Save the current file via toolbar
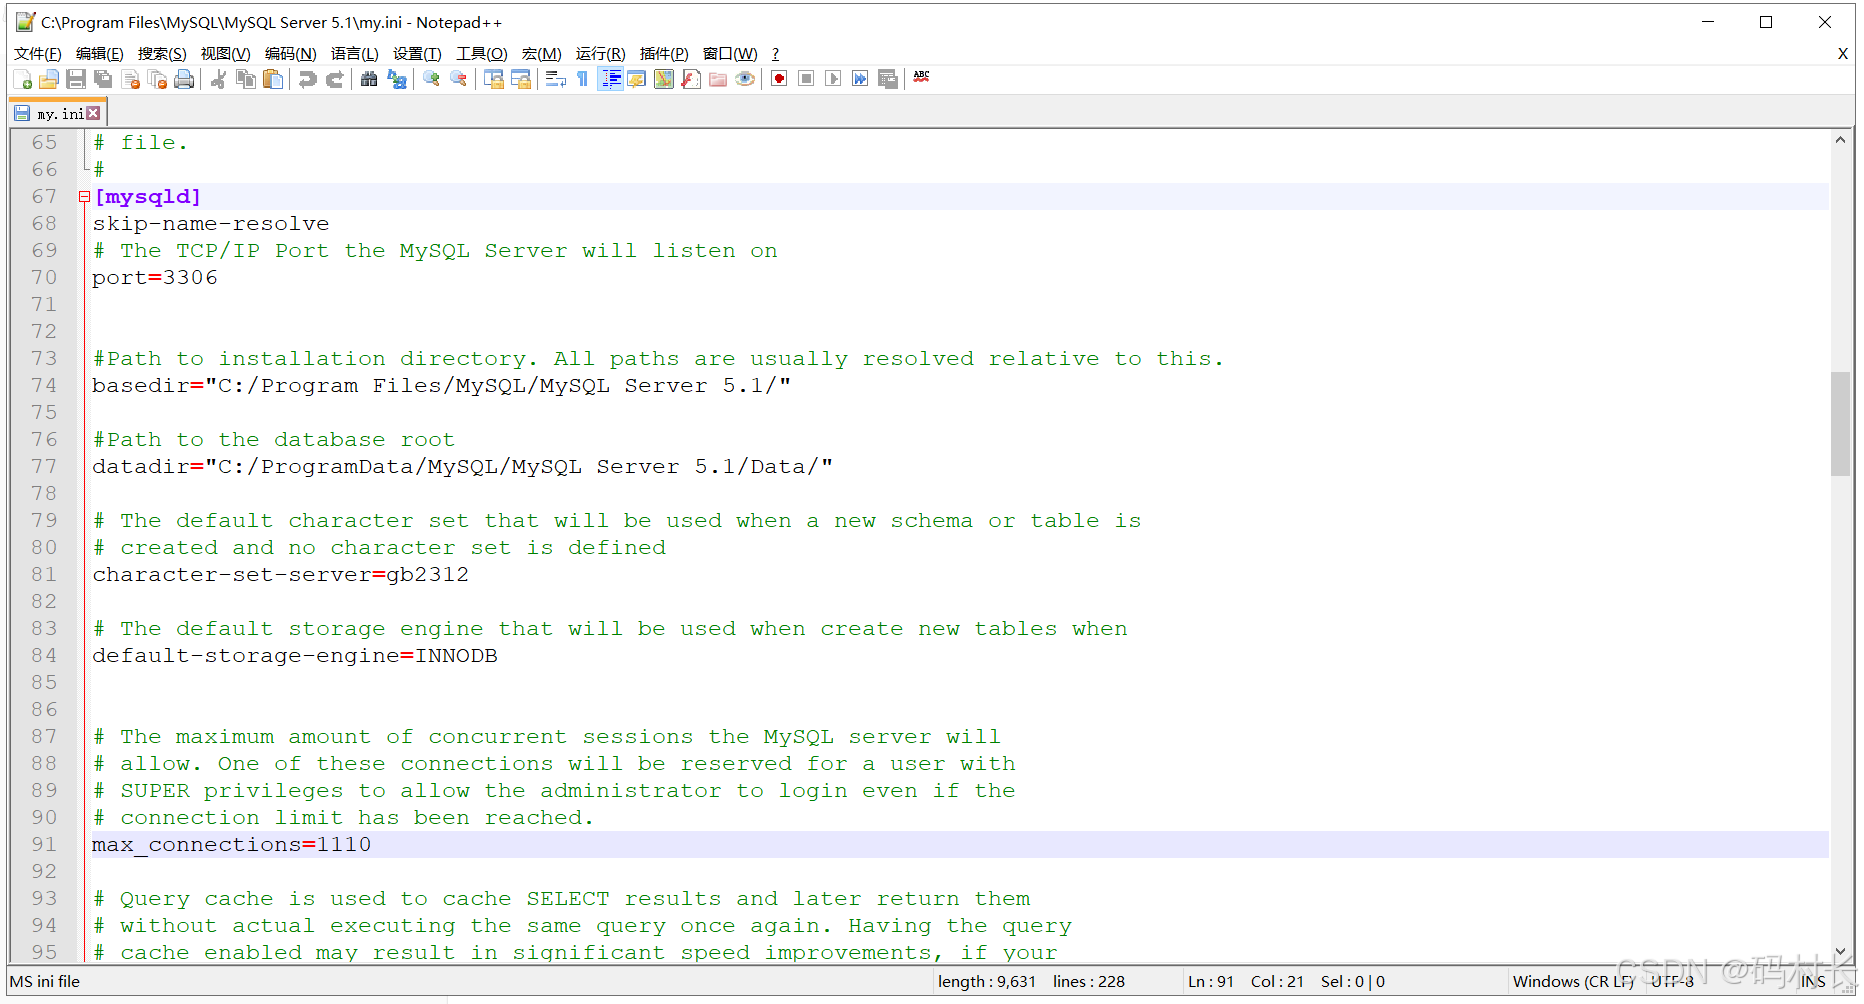This screenshot has height=1004, width=1864. (x=76, y=79)
